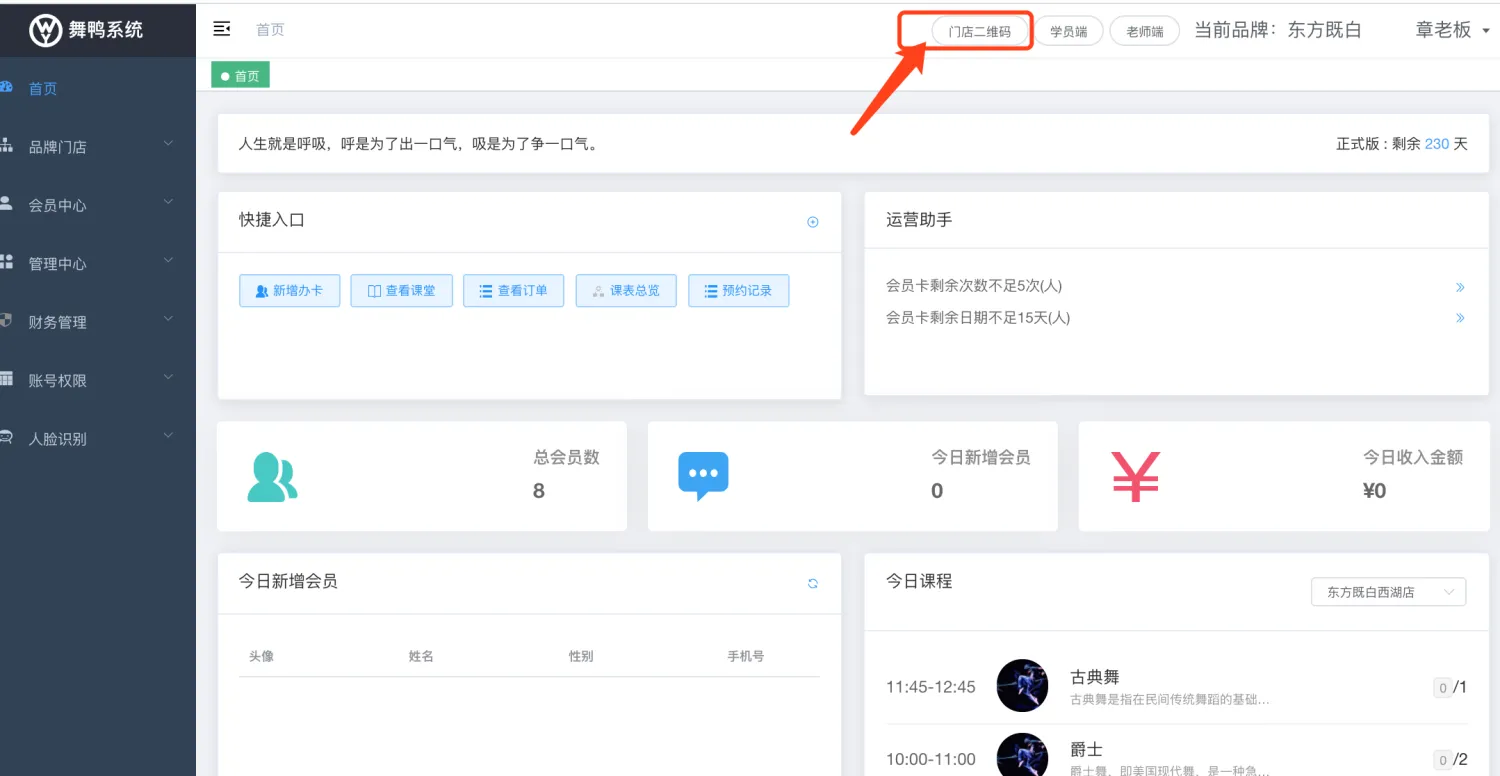Image resolution: width=1500 pixels, height=776 pixels.
Task: Click the 古典舞 course thumbnail
Action: click(1022, 686)
